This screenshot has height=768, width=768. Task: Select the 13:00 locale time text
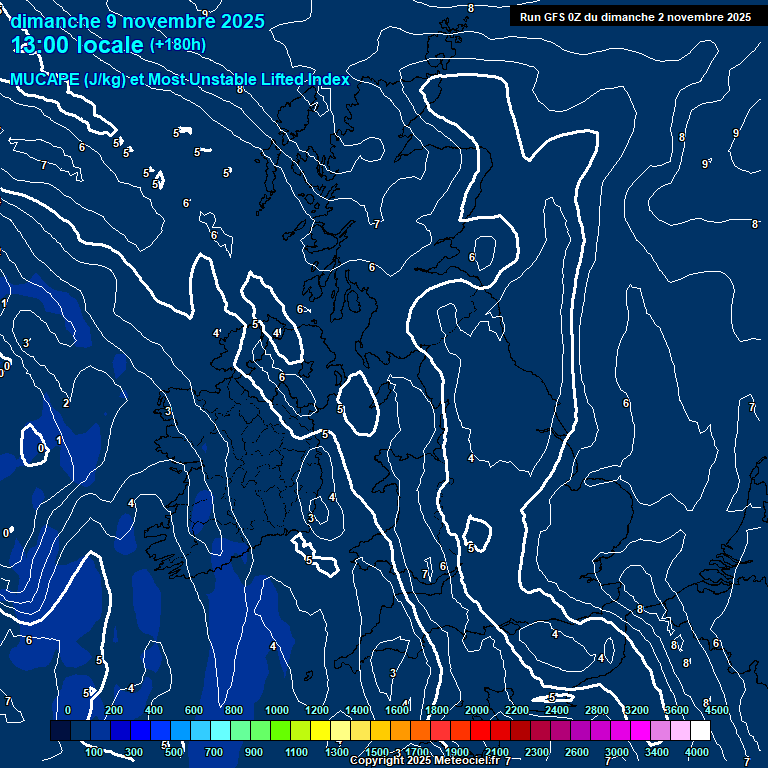click(78, 45)
